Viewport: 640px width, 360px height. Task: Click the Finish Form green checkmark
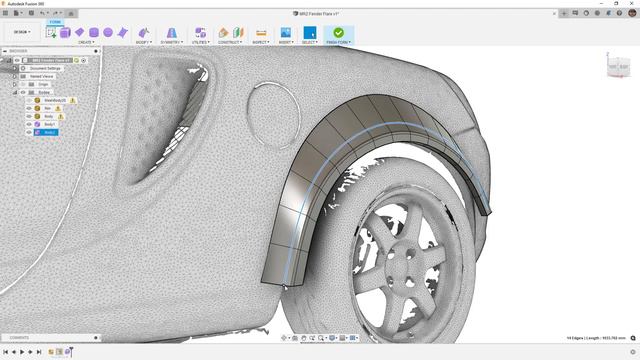(x=338, y=32)
